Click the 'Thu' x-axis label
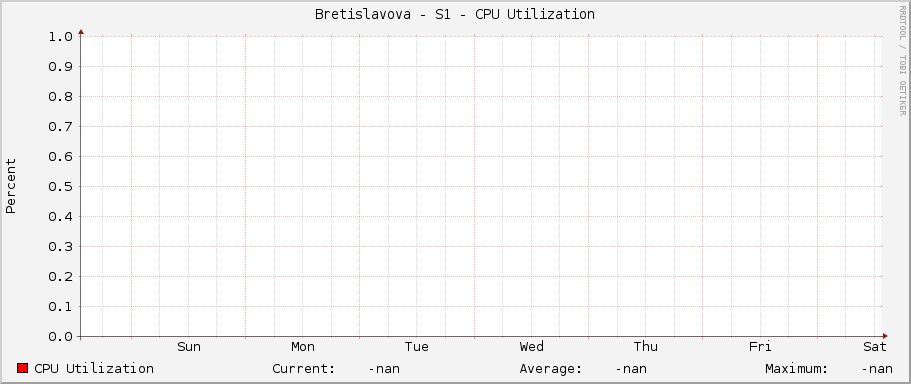 pyautogui.click(x=645, y=347)
